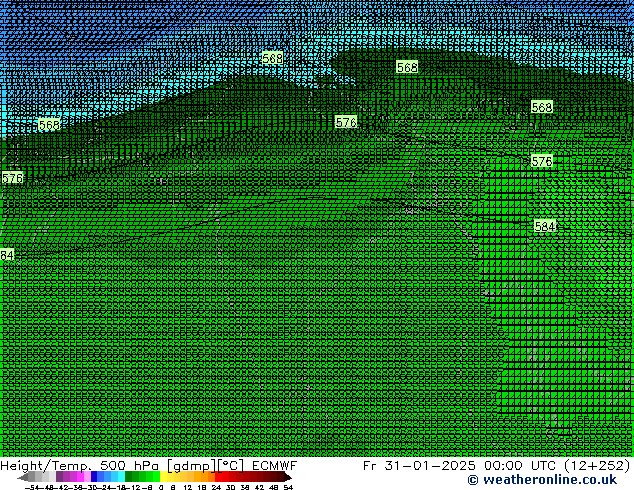Click the [°C] unit label
Viewport: 634px width, 490px height.
click(x=230, y=466)
